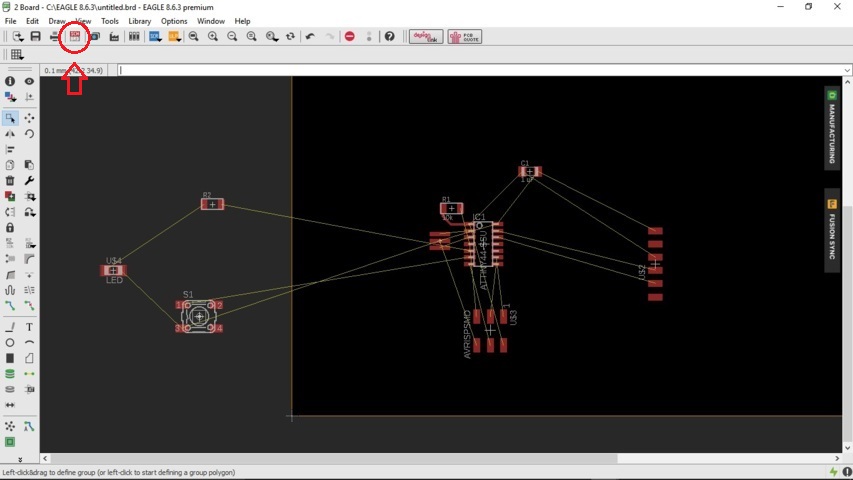This screenshot has width=853, height=480.
Task: Click the green square tool icon
Action: coord(10,442)
